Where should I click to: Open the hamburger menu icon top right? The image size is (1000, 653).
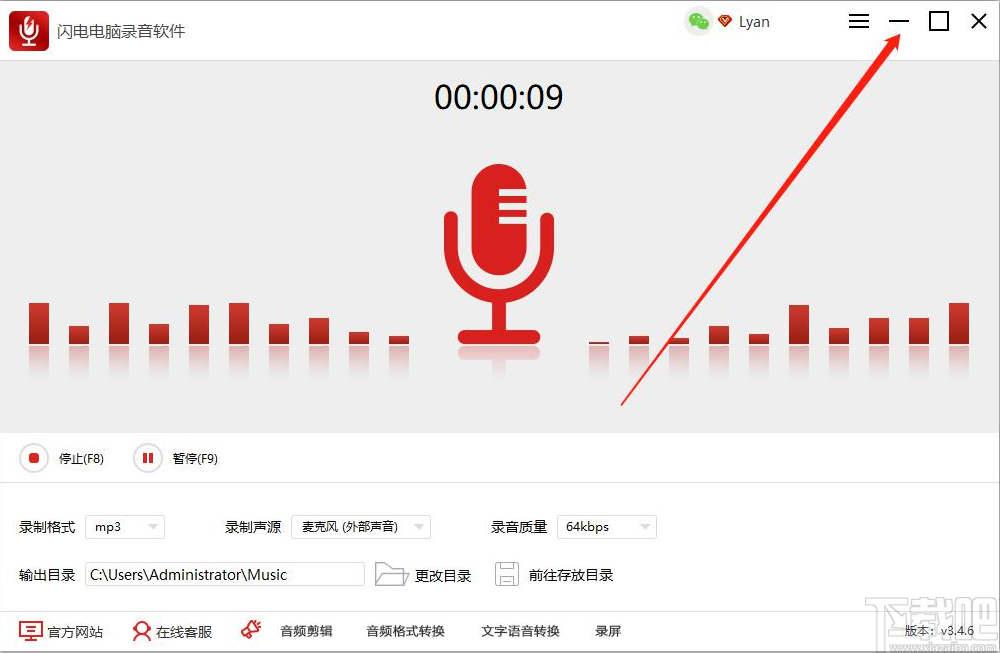(x=858, y=20)
